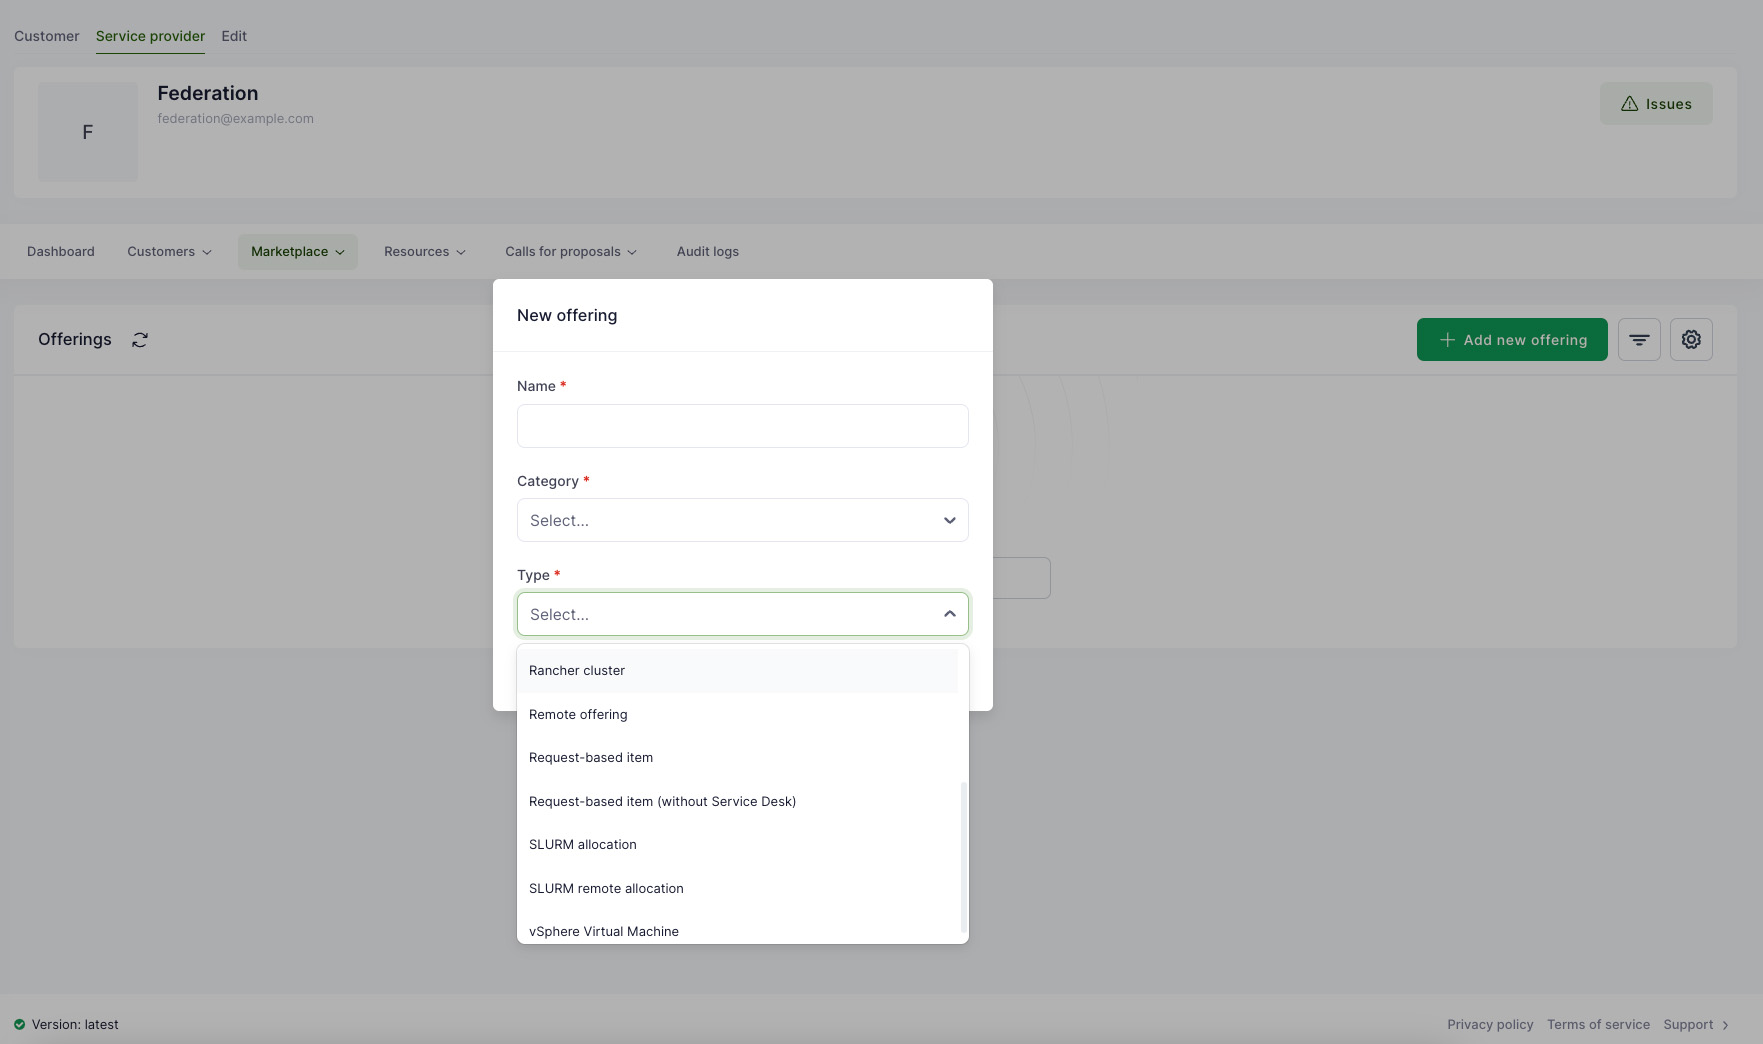Click the refresh icon beside Offerings
Viewport: 1763px width, 1044px height.
pyautogui.click(x=140, y=340)
